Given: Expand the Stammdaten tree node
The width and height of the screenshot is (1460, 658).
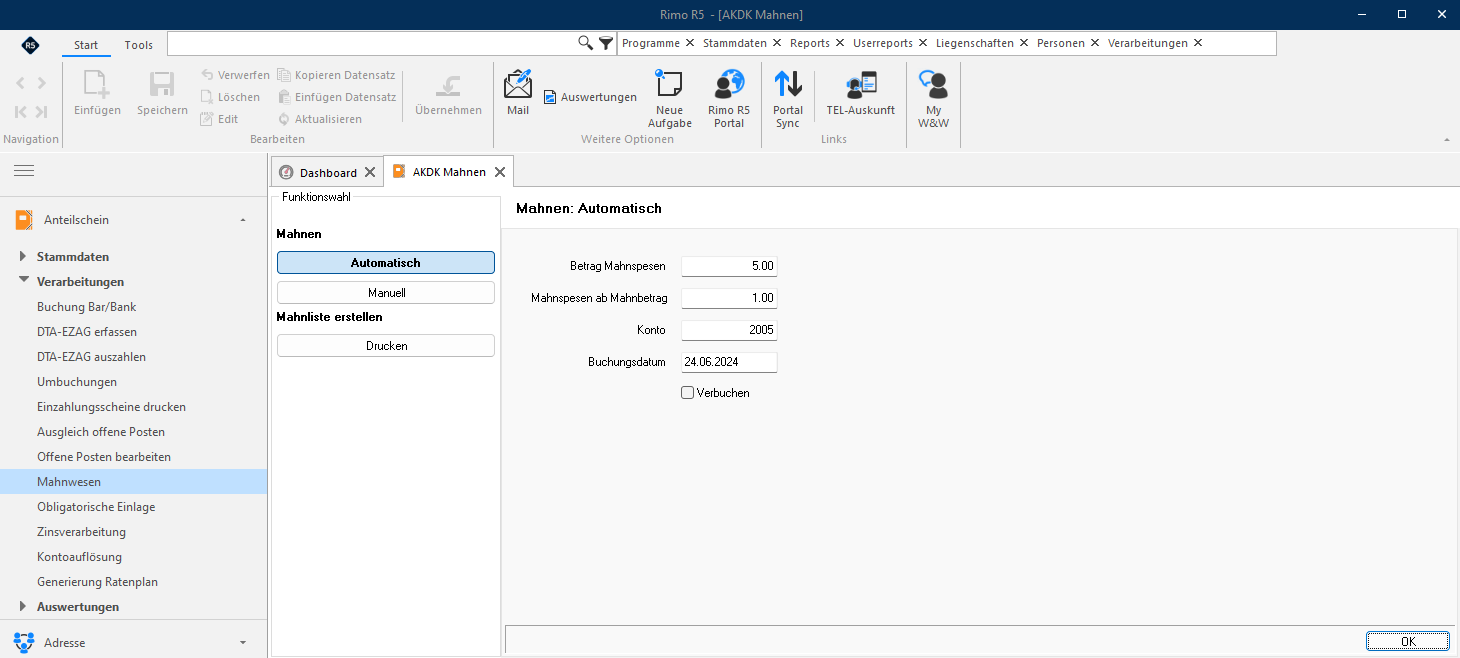Looking at the screenshot, I should (23, 257).
